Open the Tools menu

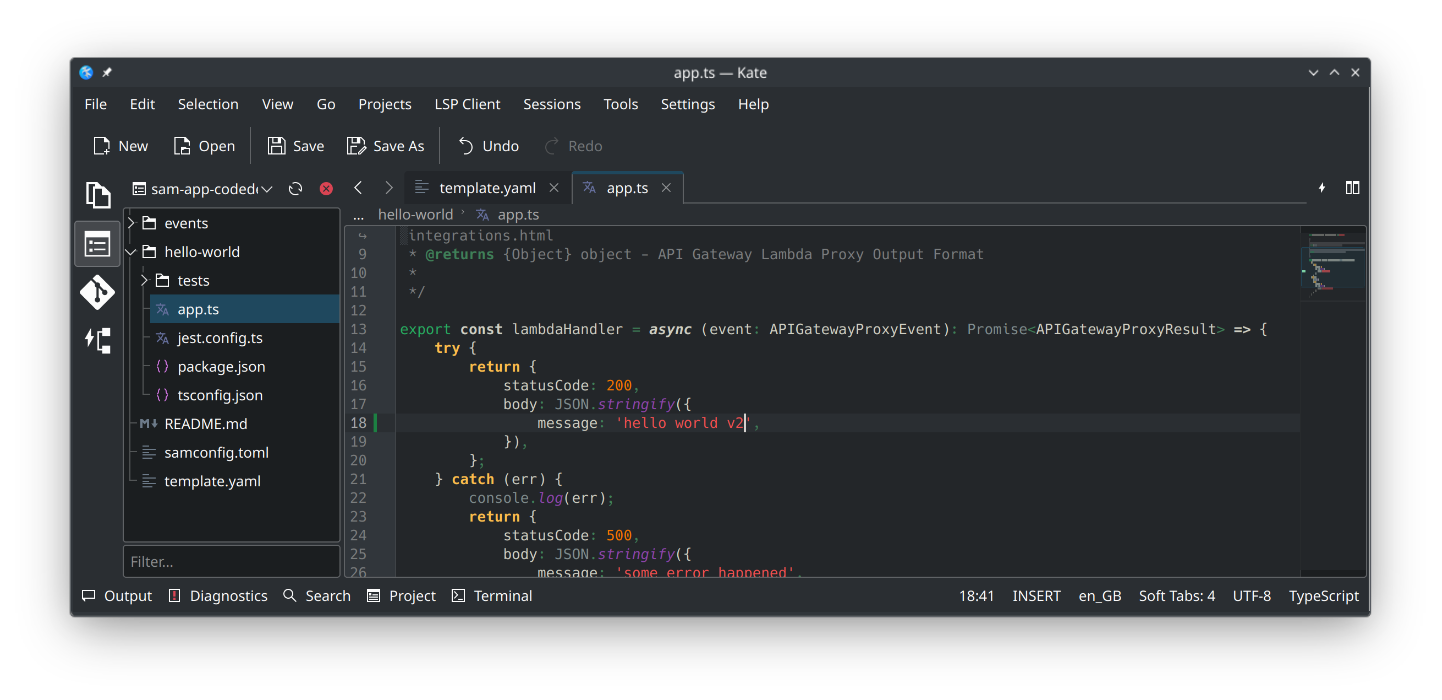621,104
